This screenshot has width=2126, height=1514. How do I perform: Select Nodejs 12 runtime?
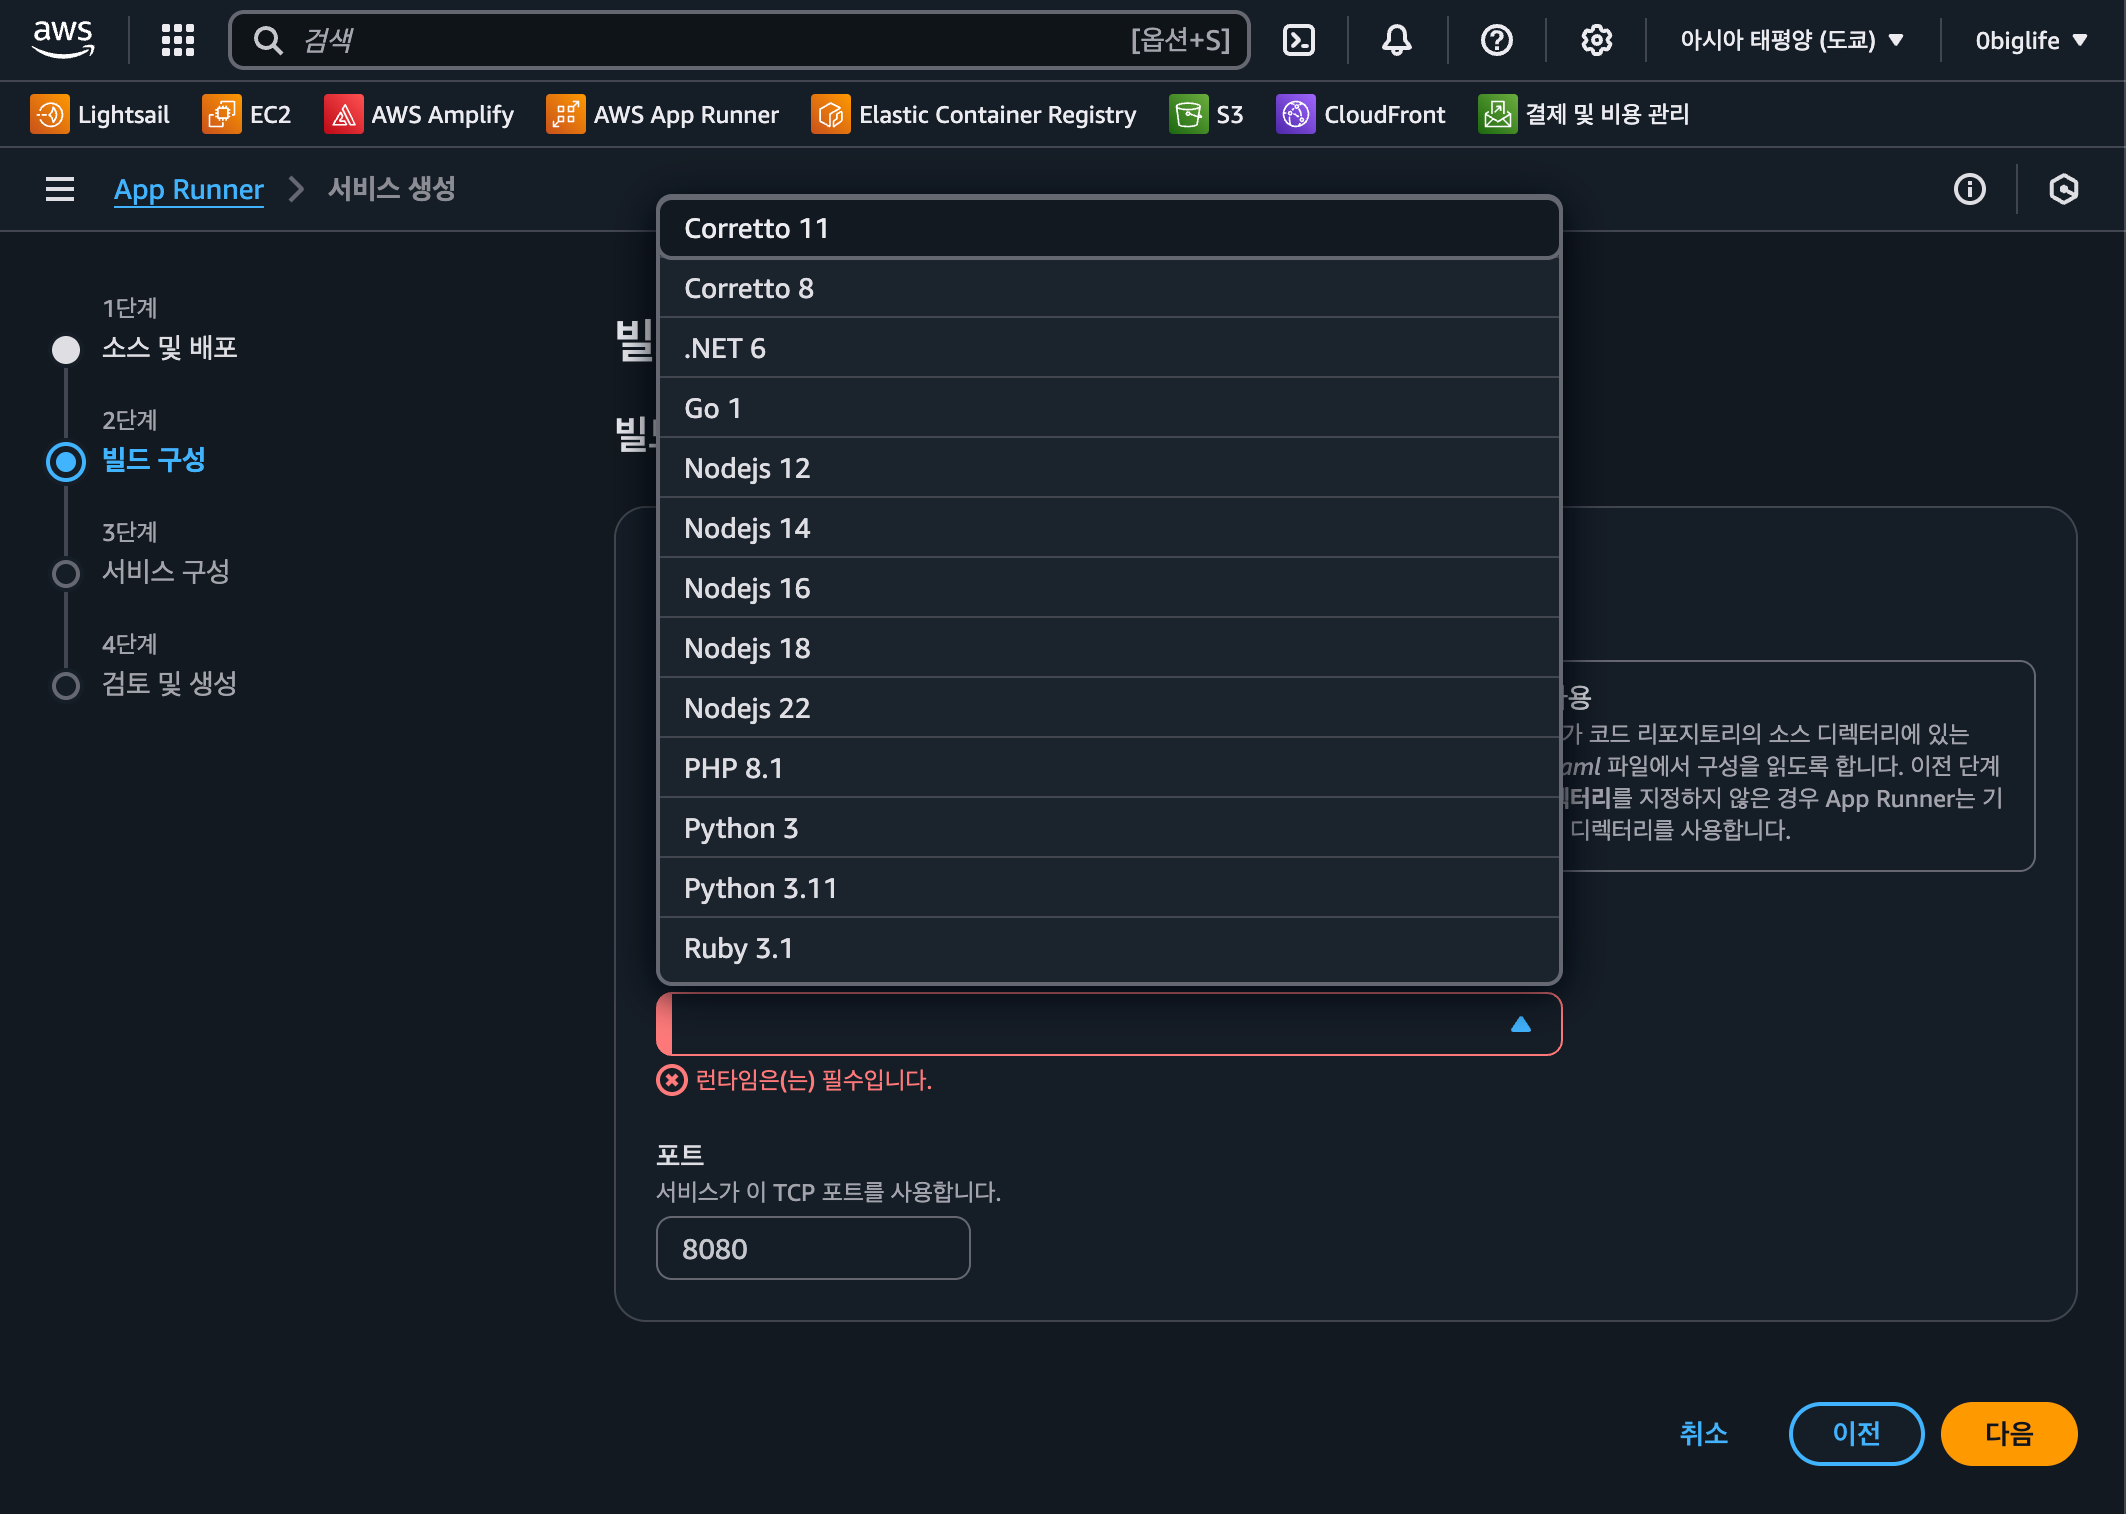pos(1109,468)
